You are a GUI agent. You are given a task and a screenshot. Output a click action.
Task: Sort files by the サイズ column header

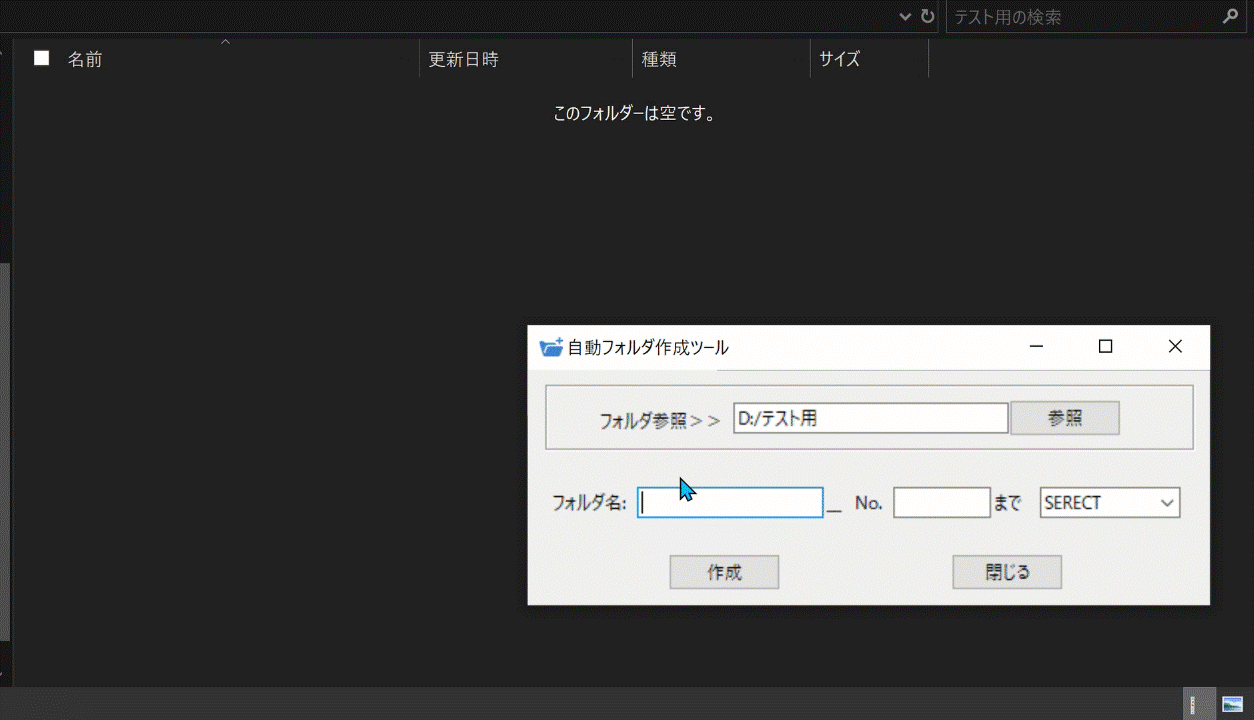(x=840, y=59)
